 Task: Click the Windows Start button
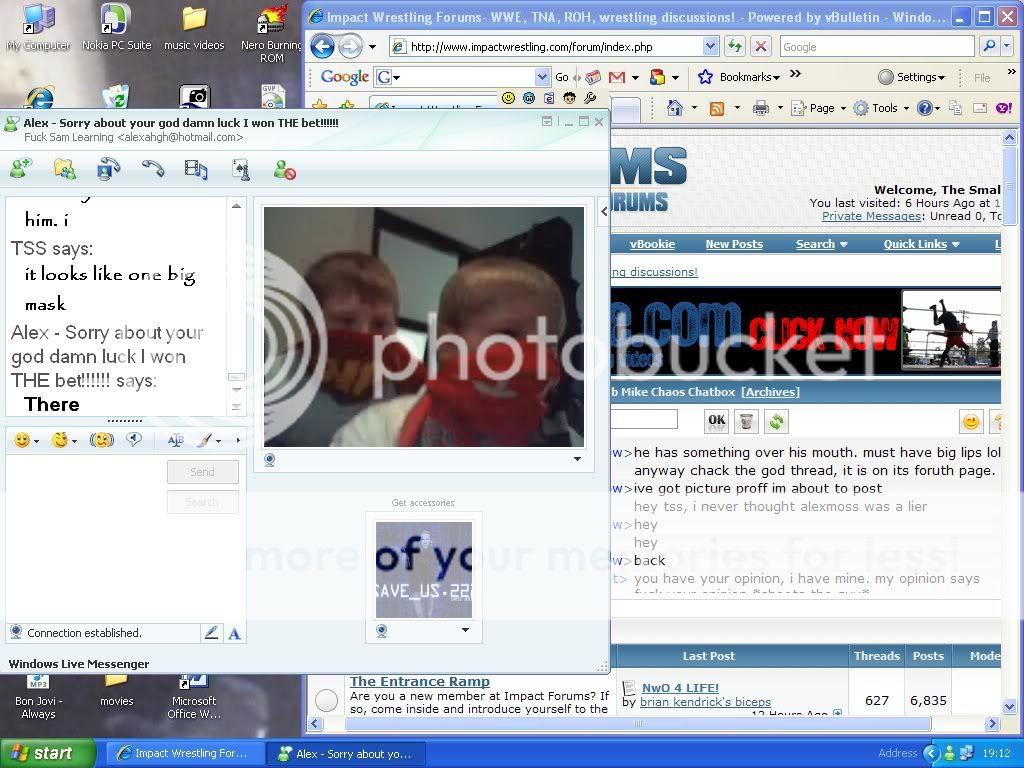pyautogui.click(x=47, y=753)
